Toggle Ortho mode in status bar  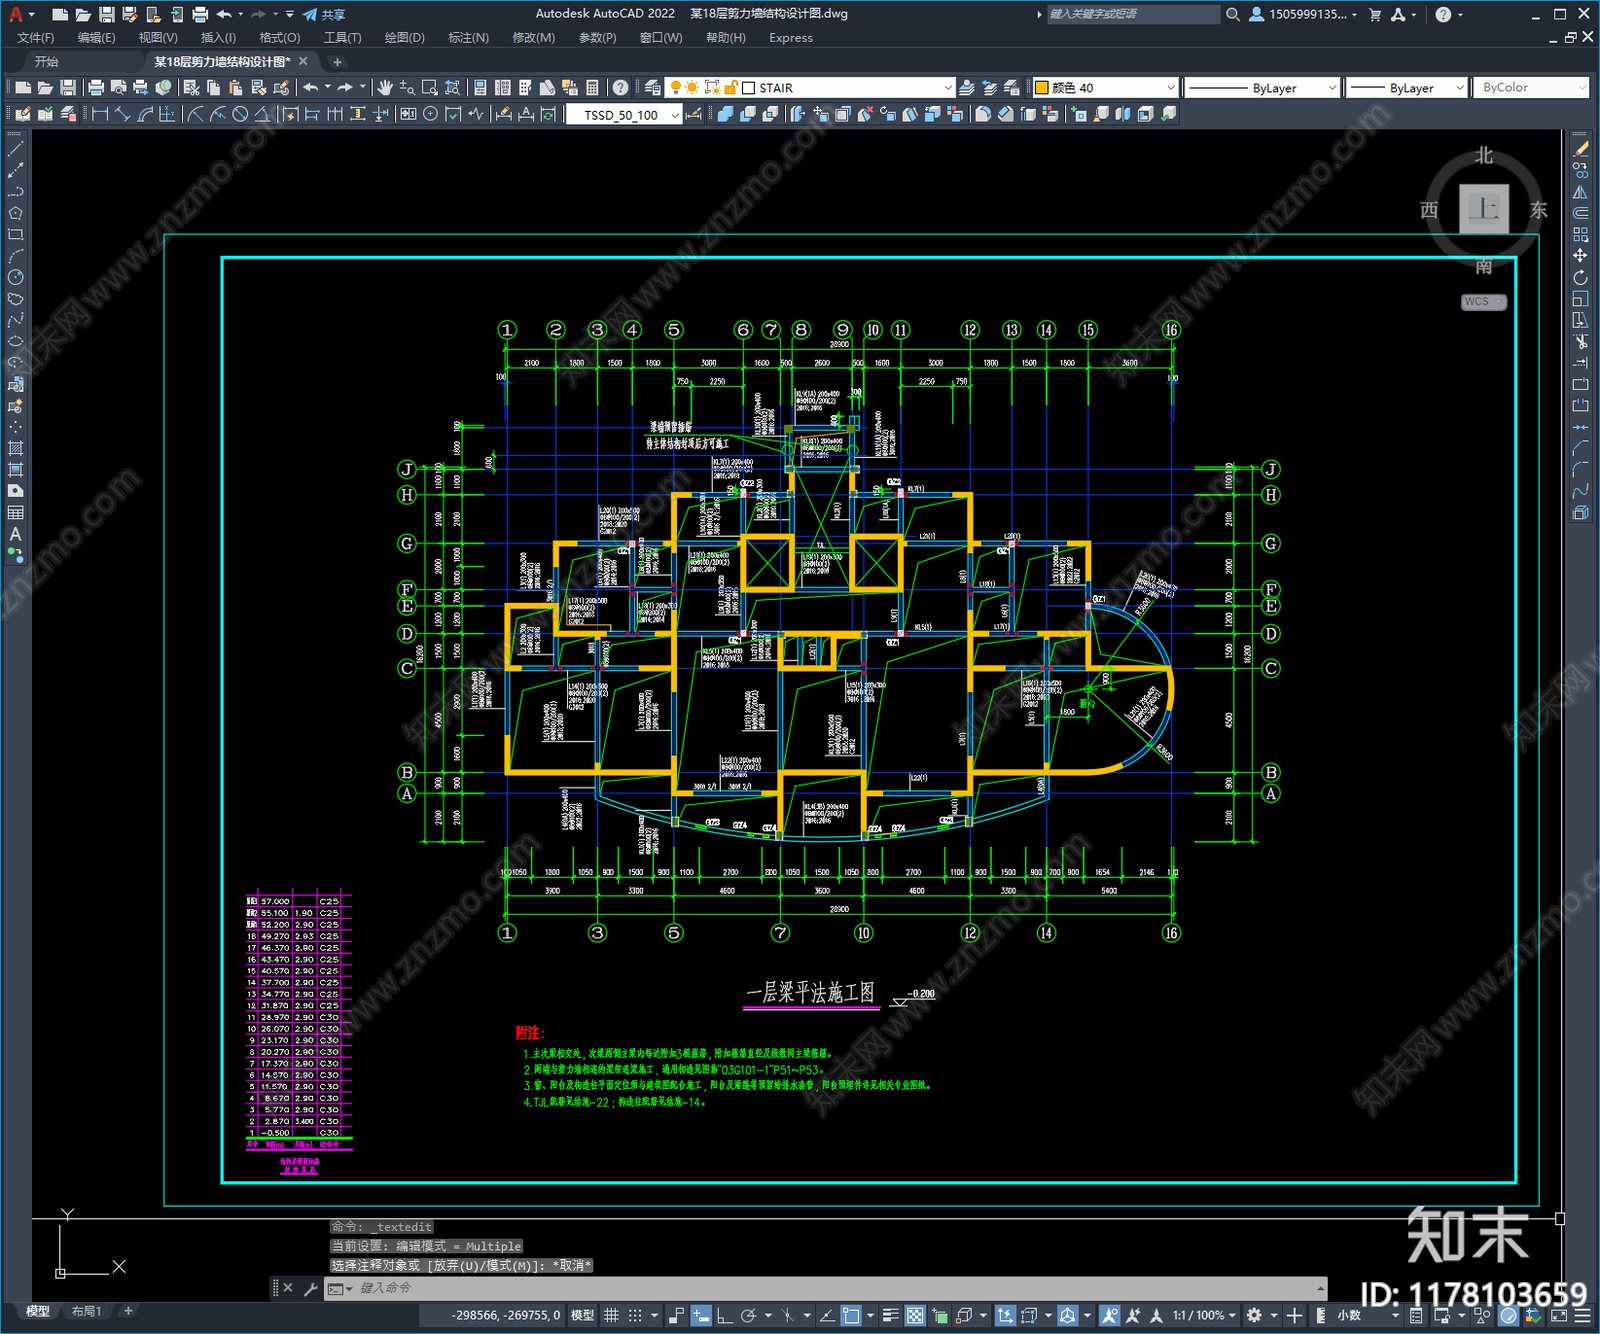click(x=723, y=1315)
